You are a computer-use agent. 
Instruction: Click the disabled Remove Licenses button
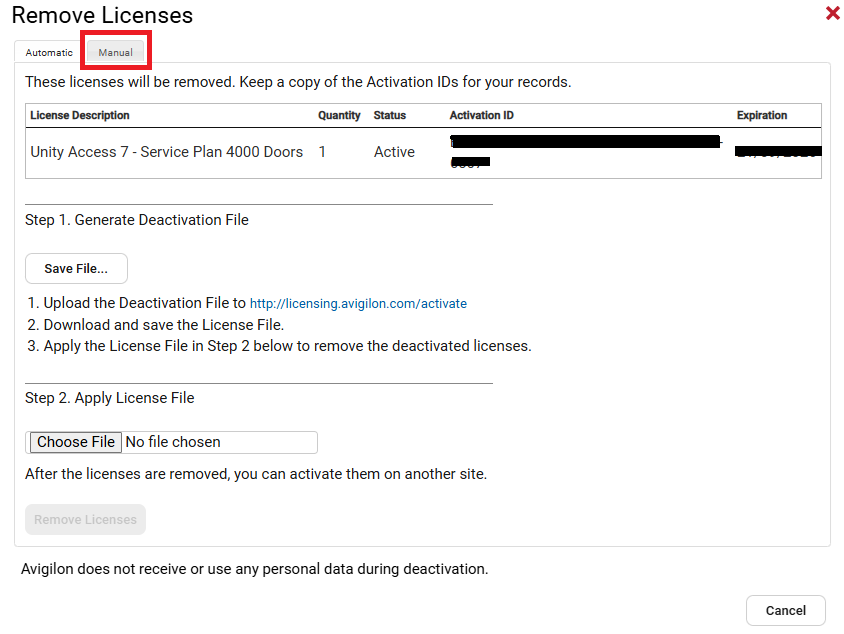[85, 519]
